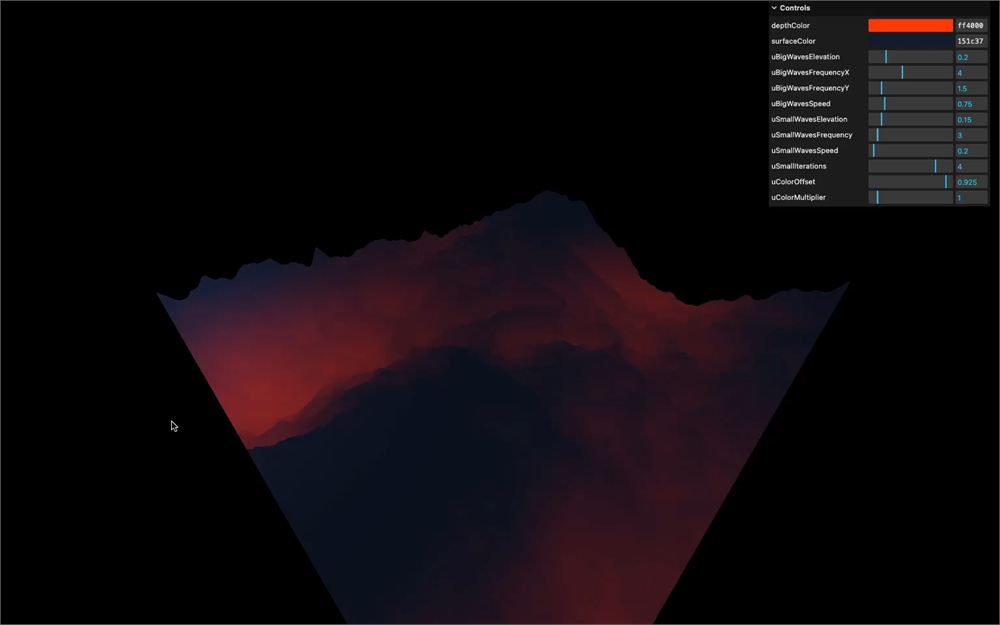Click the "uSmallWavesElevation" label

[809, 119]
